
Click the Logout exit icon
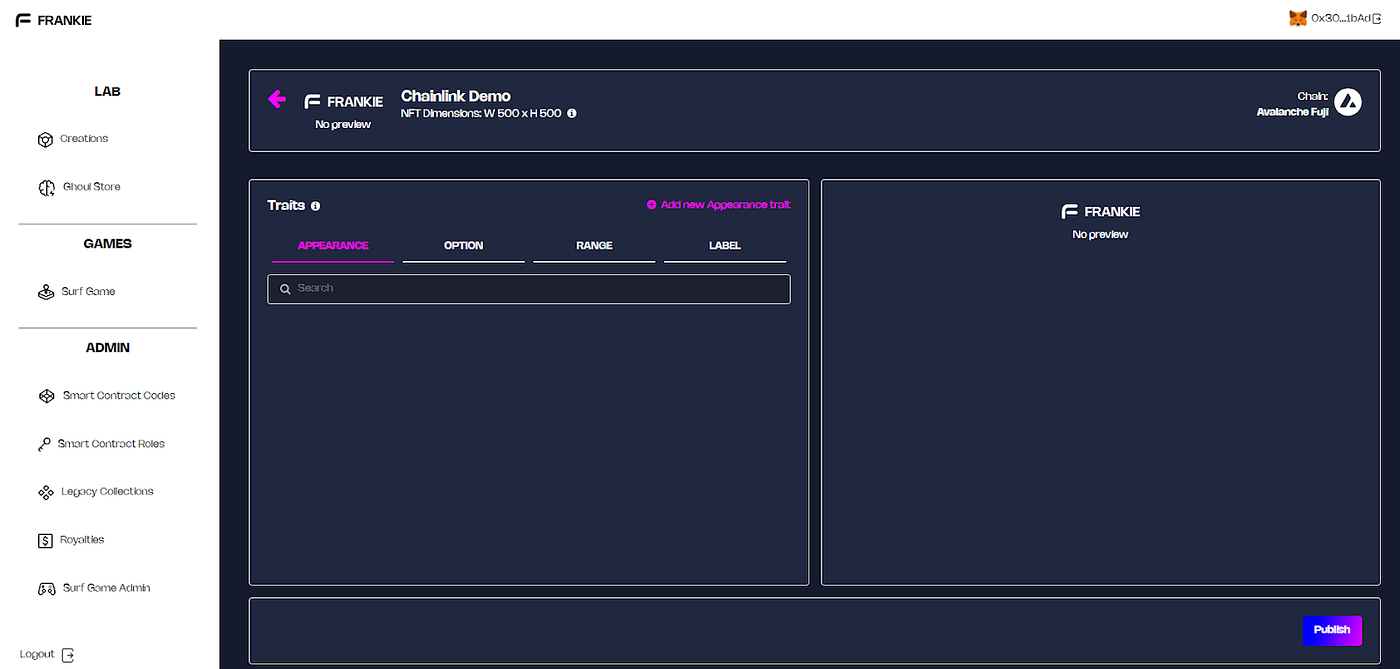tap(68, 655)
